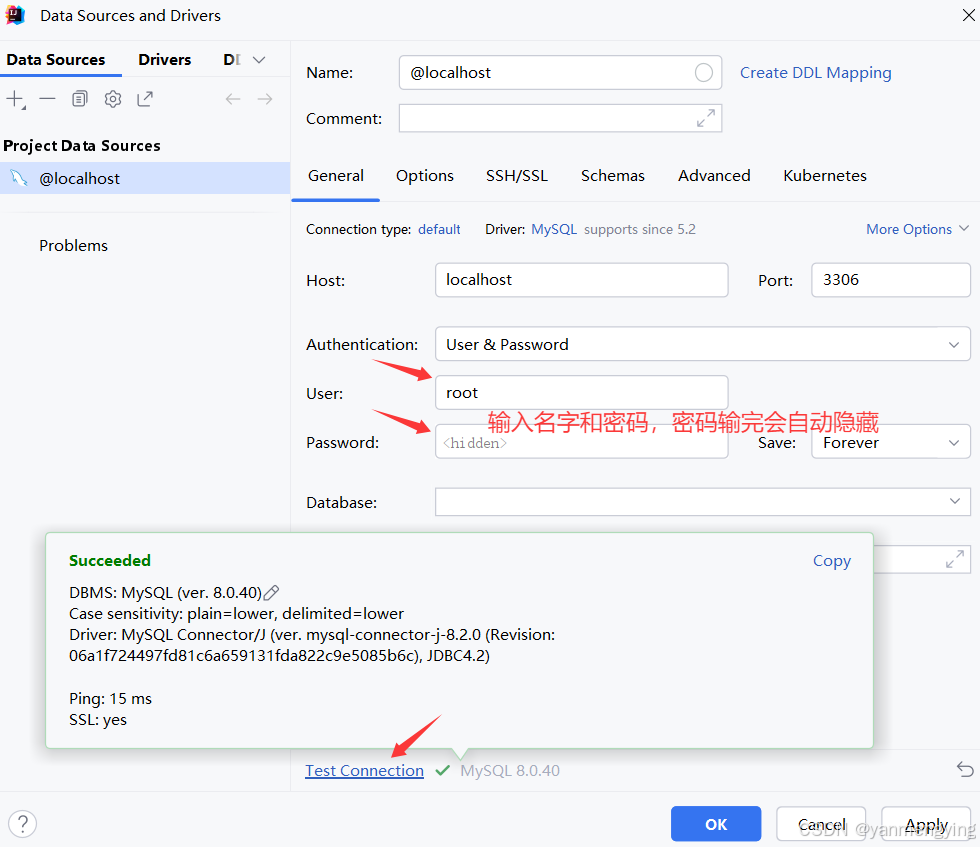Expand the Comment field with the arrows icon
This screenshot has width=980, height=847.
point(706,118)
